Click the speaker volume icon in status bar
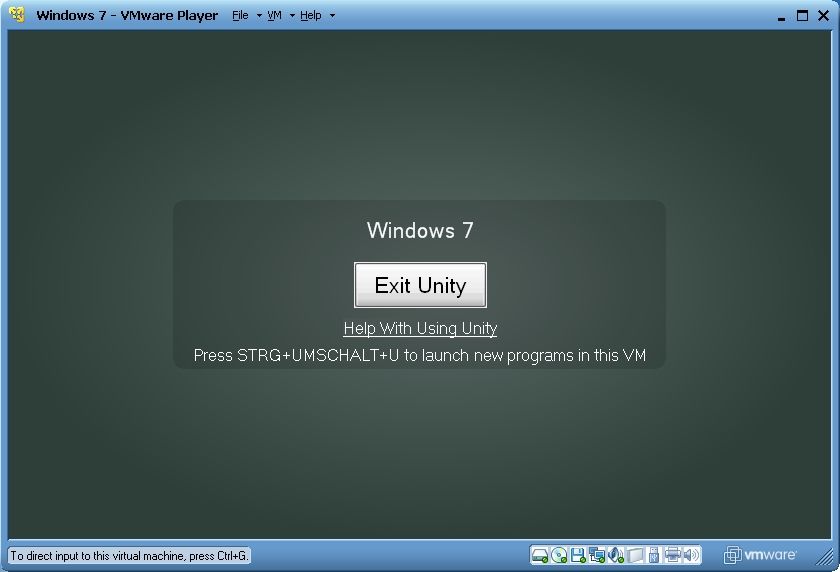Image resolution: width=840 pixels, height=572 pixels. (692, 555)
